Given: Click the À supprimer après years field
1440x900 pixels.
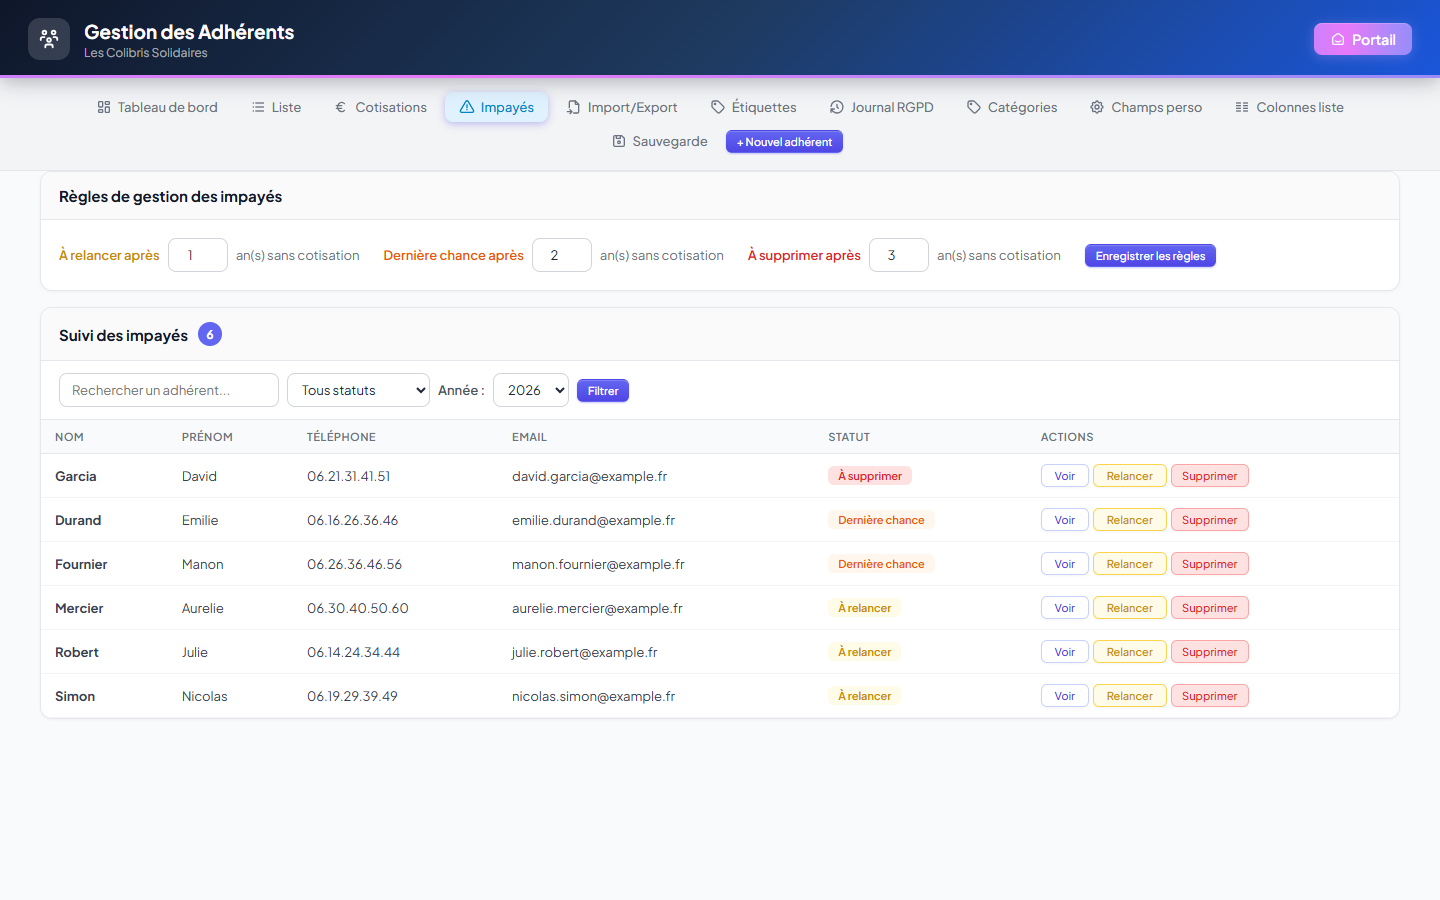Looking at the screenshot, I should coord(899,255).
